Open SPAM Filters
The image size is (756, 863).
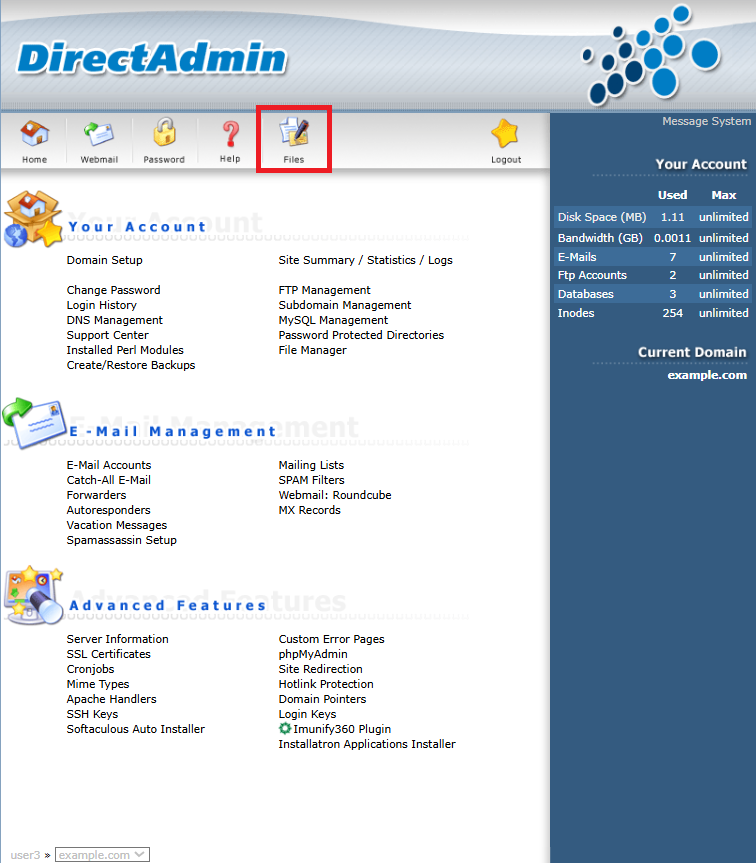point(311,480)
